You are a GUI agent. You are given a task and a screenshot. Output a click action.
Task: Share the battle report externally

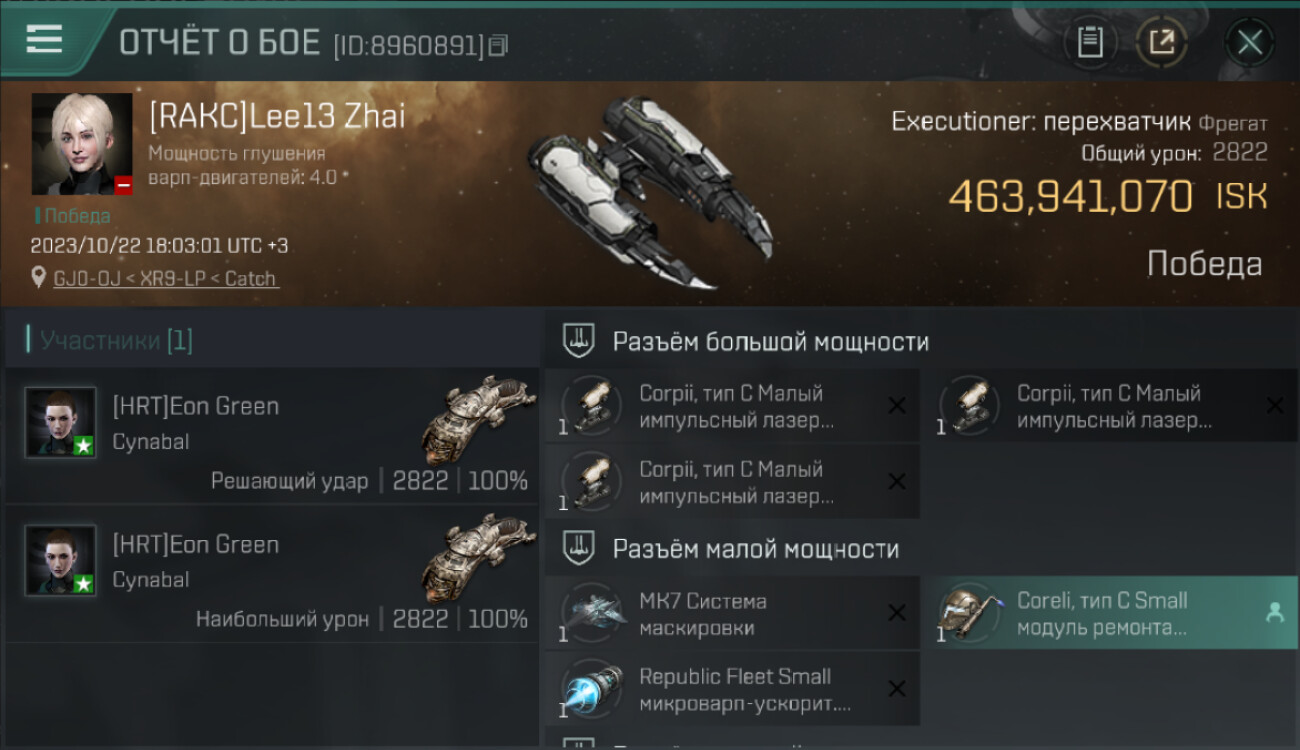click(1162, 42)
